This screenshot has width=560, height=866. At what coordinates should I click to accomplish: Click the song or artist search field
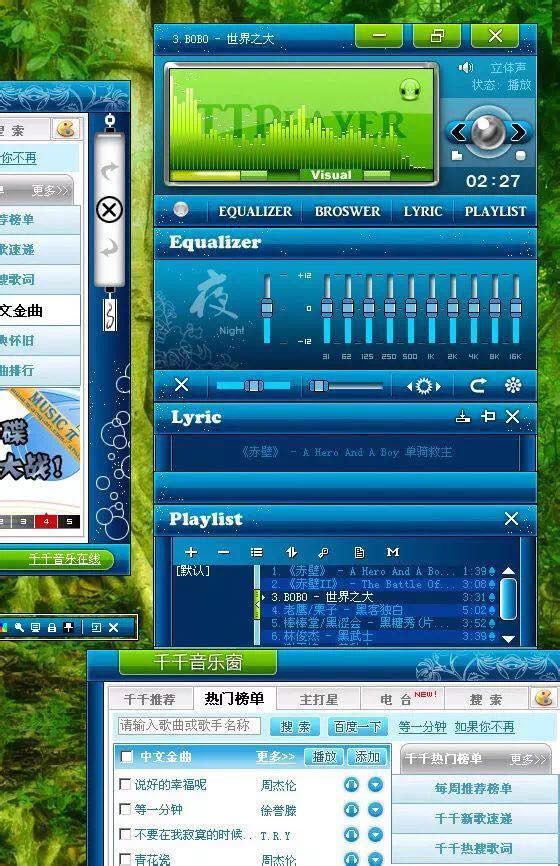[x=189, y=726]
